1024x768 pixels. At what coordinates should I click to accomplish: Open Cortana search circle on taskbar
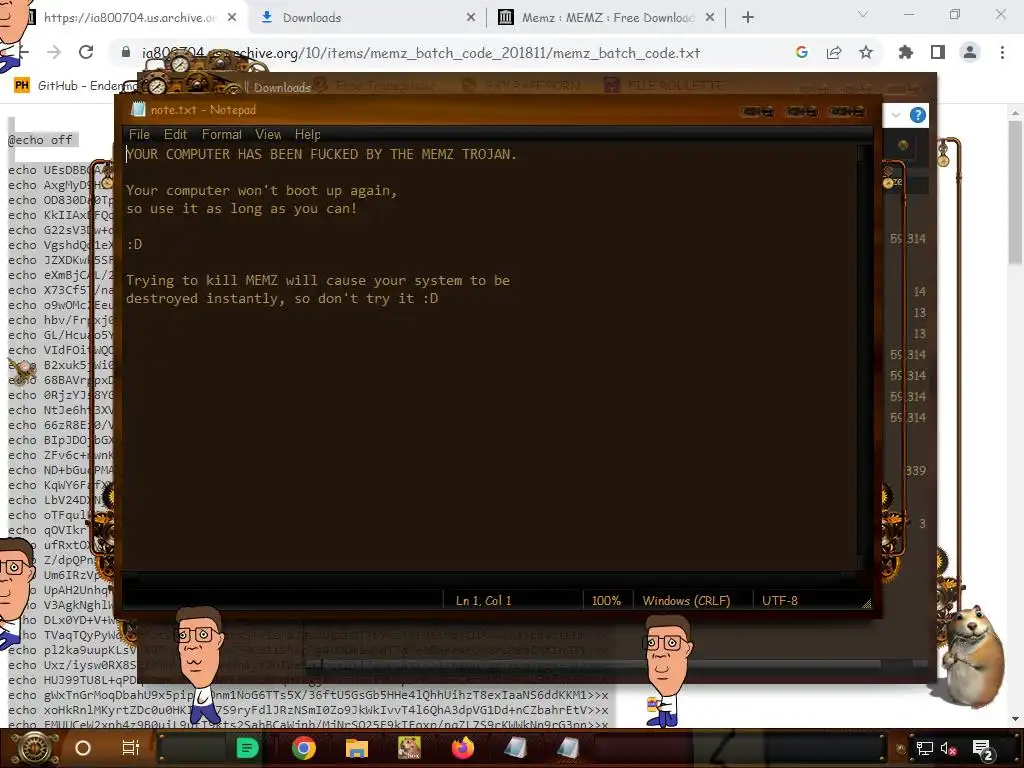(83, 748)
